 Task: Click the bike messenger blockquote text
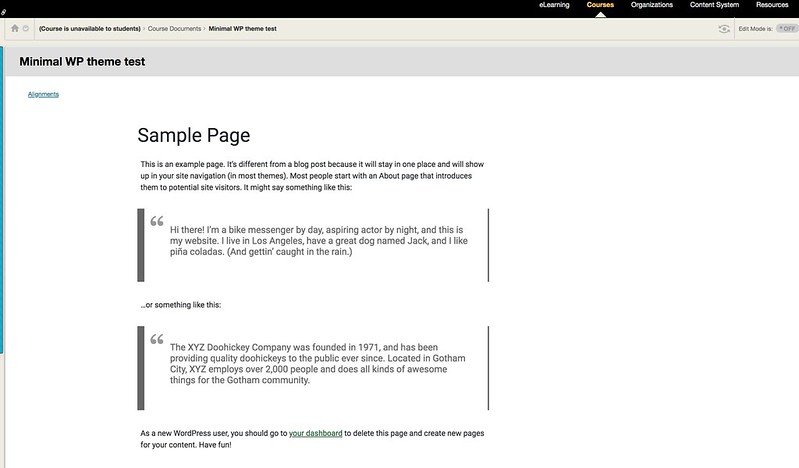318,241
